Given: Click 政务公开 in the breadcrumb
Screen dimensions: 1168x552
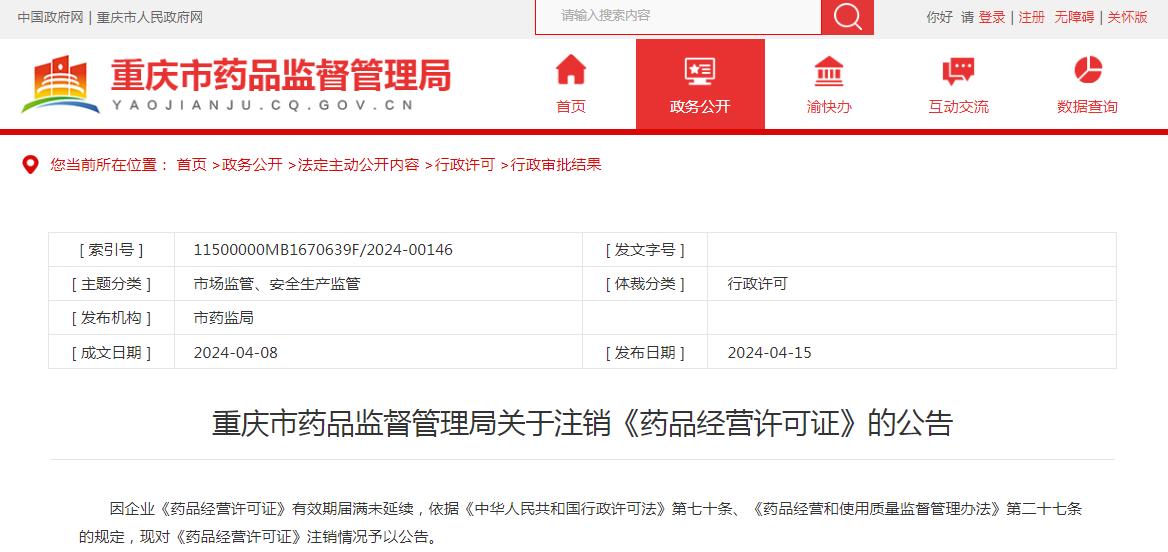Looking at the screenshot, I should (253, 165).
